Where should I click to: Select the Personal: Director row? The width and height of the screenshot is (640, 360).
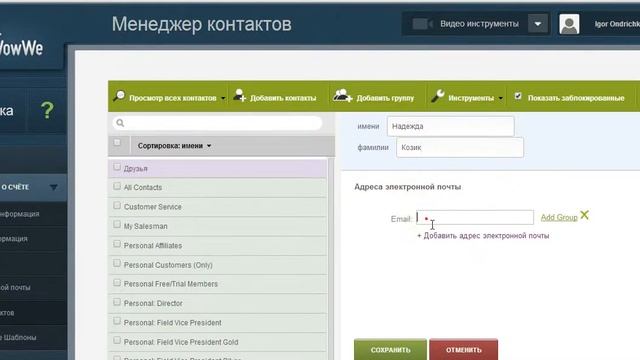point(218,303)
